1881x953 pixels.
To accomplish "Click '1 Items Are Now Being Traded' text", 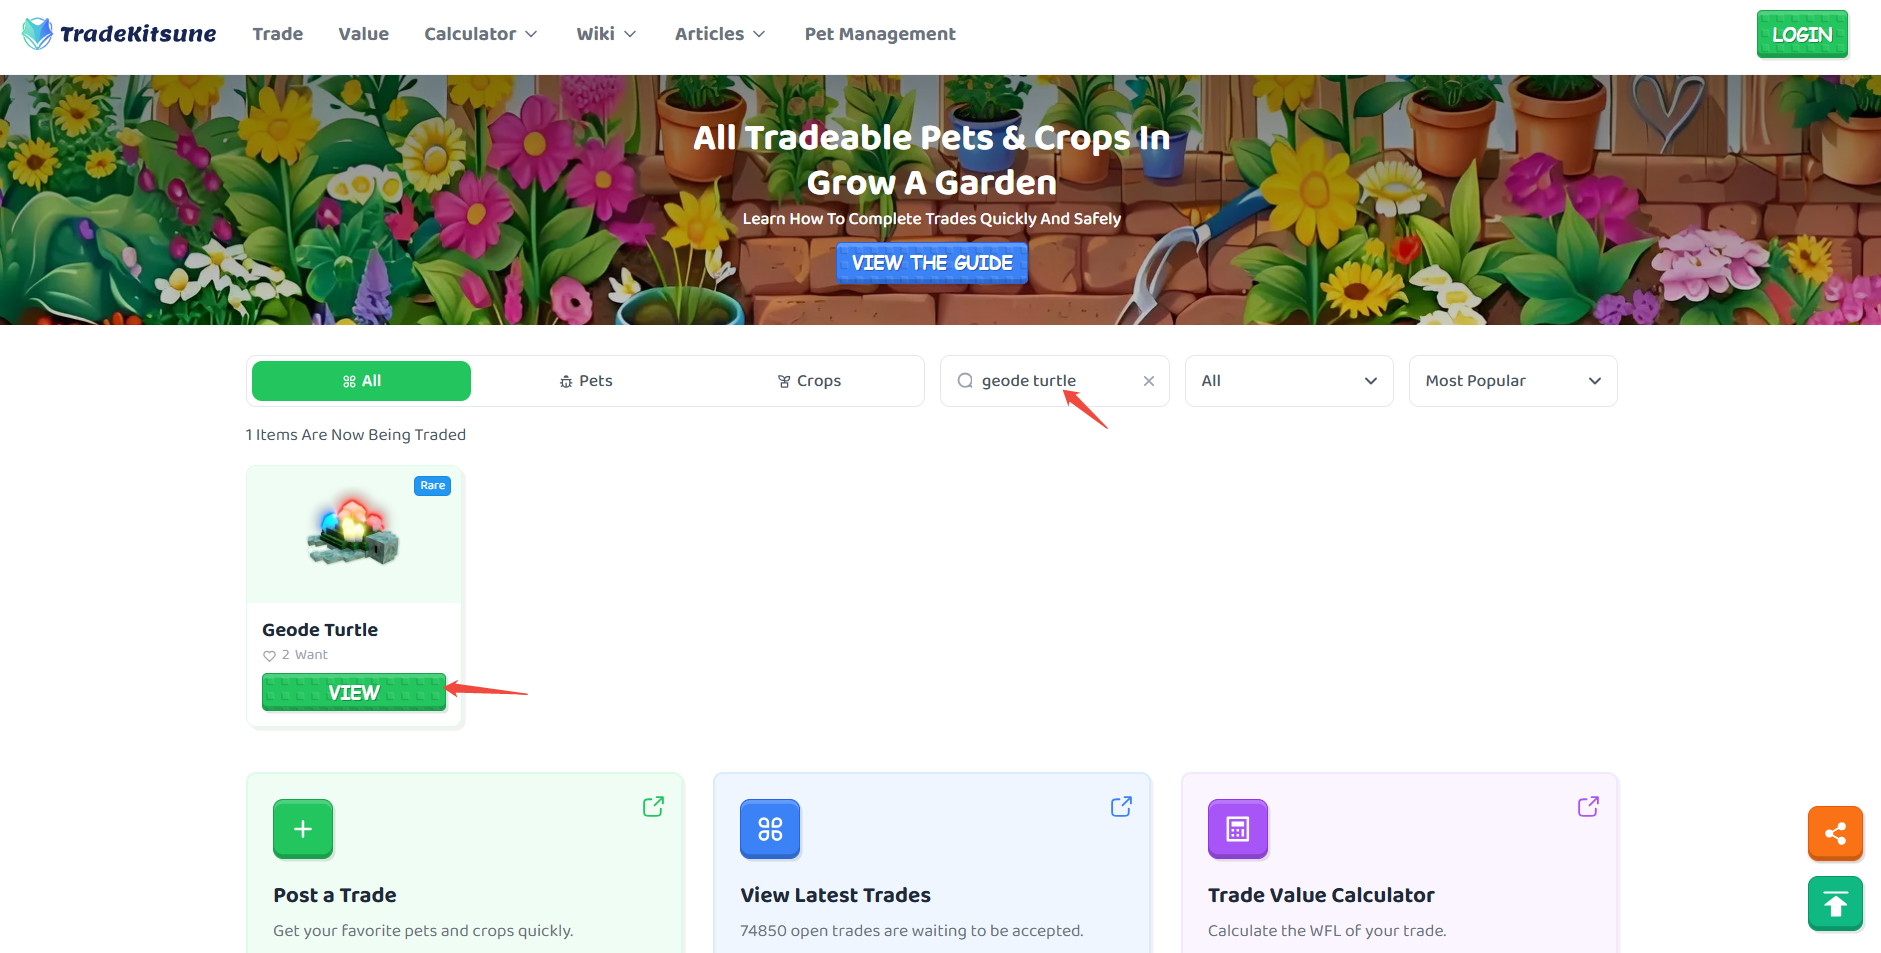I will [x=356, y=435].
